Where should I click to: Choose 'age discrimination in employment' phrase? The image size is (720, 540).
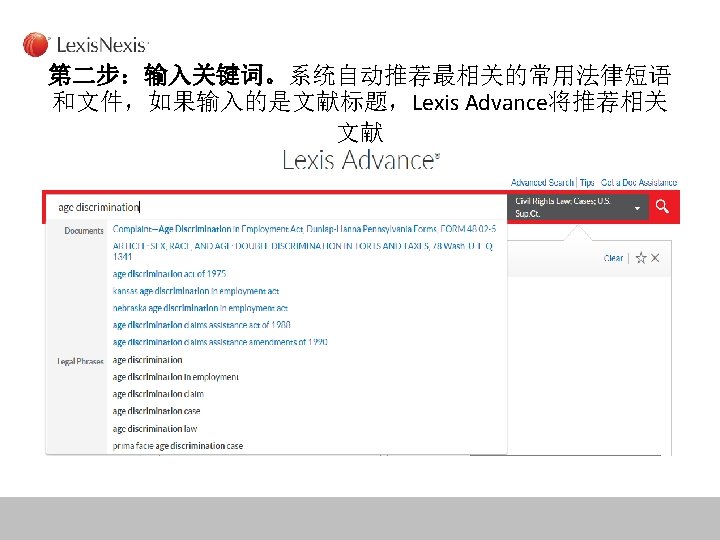tap(175, 377)
